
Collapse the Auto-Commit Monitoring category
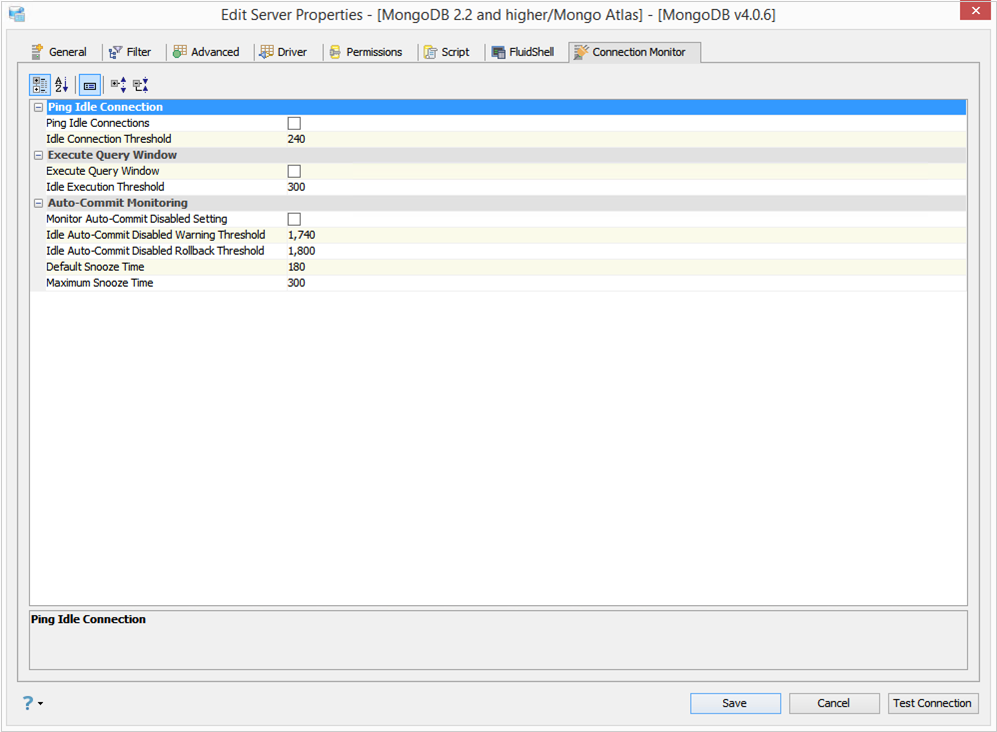pyautogui.click(x=38, y=204)
